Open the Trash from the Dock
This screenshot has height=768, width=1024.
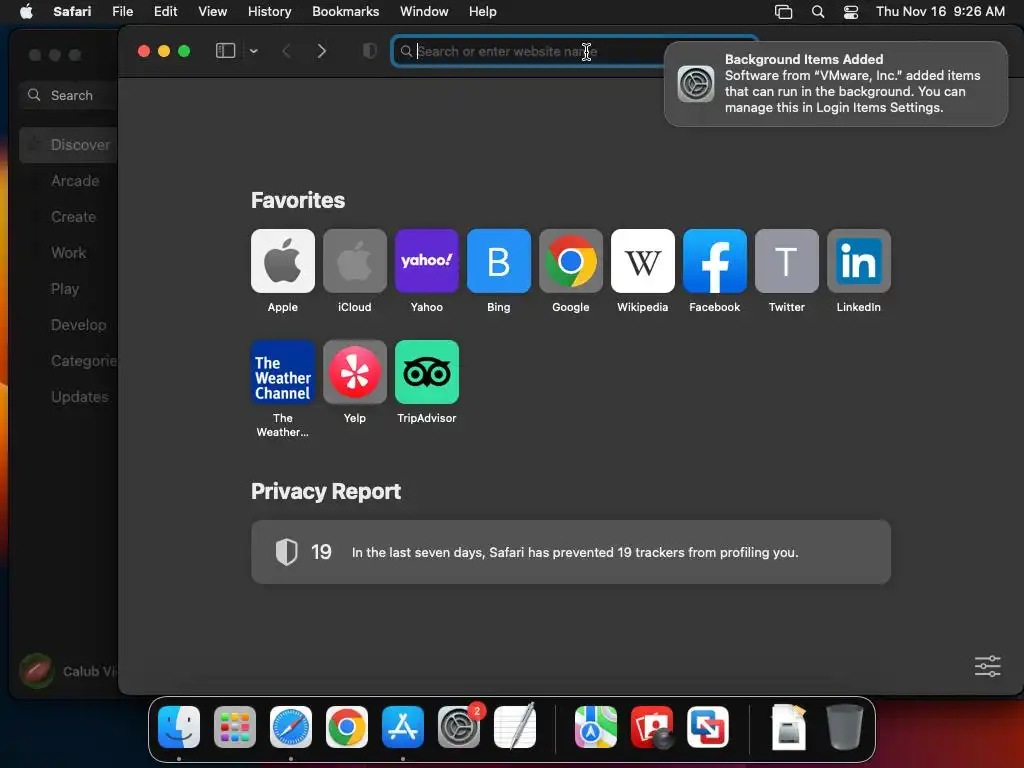(845, 727)
